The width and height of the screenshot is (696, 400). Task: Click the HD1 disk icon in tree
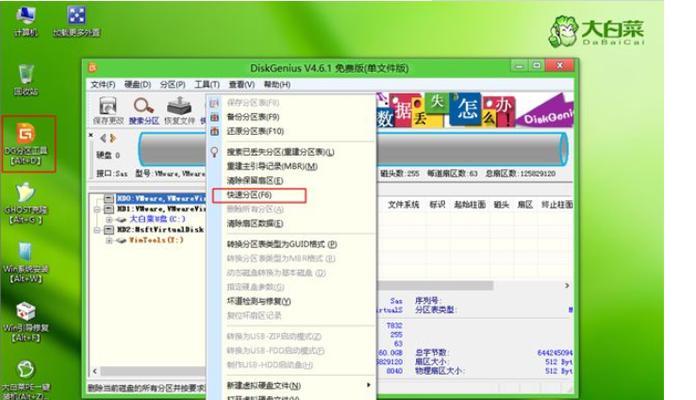pyautogui.click(x=109, y=209)
